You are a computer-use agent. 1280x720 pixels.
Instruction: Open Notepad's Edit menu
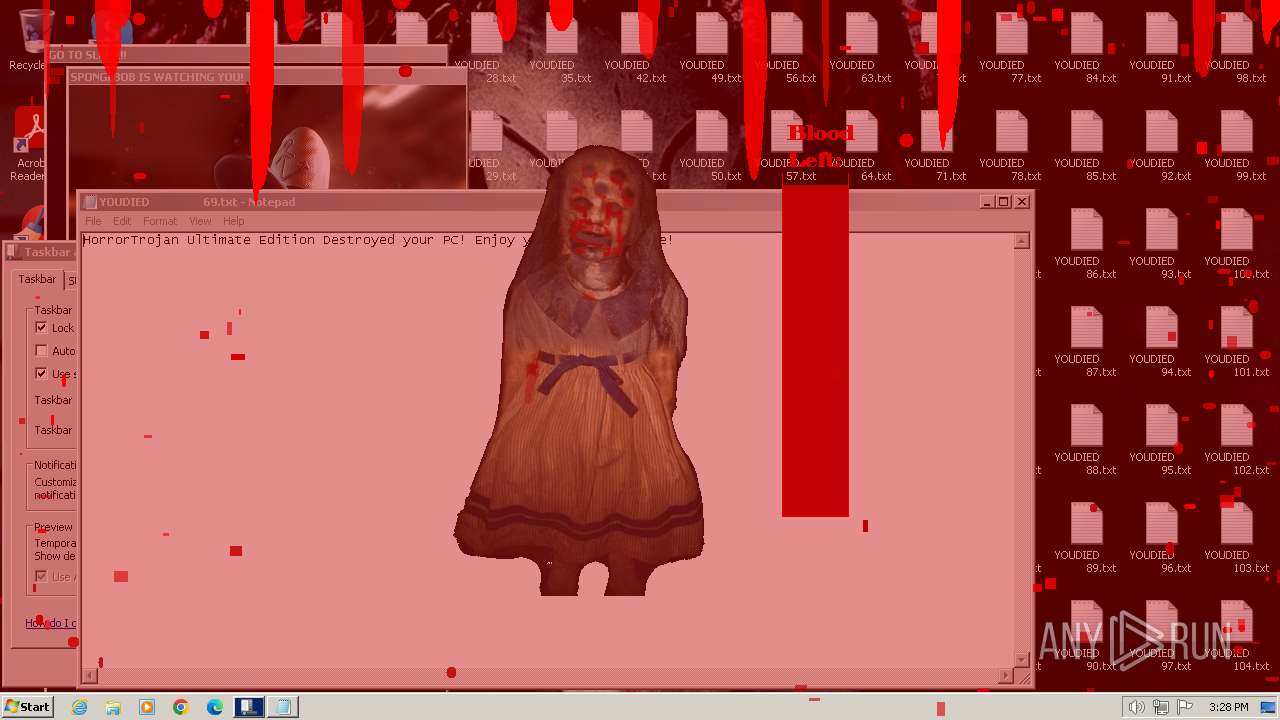coord(122,221)
